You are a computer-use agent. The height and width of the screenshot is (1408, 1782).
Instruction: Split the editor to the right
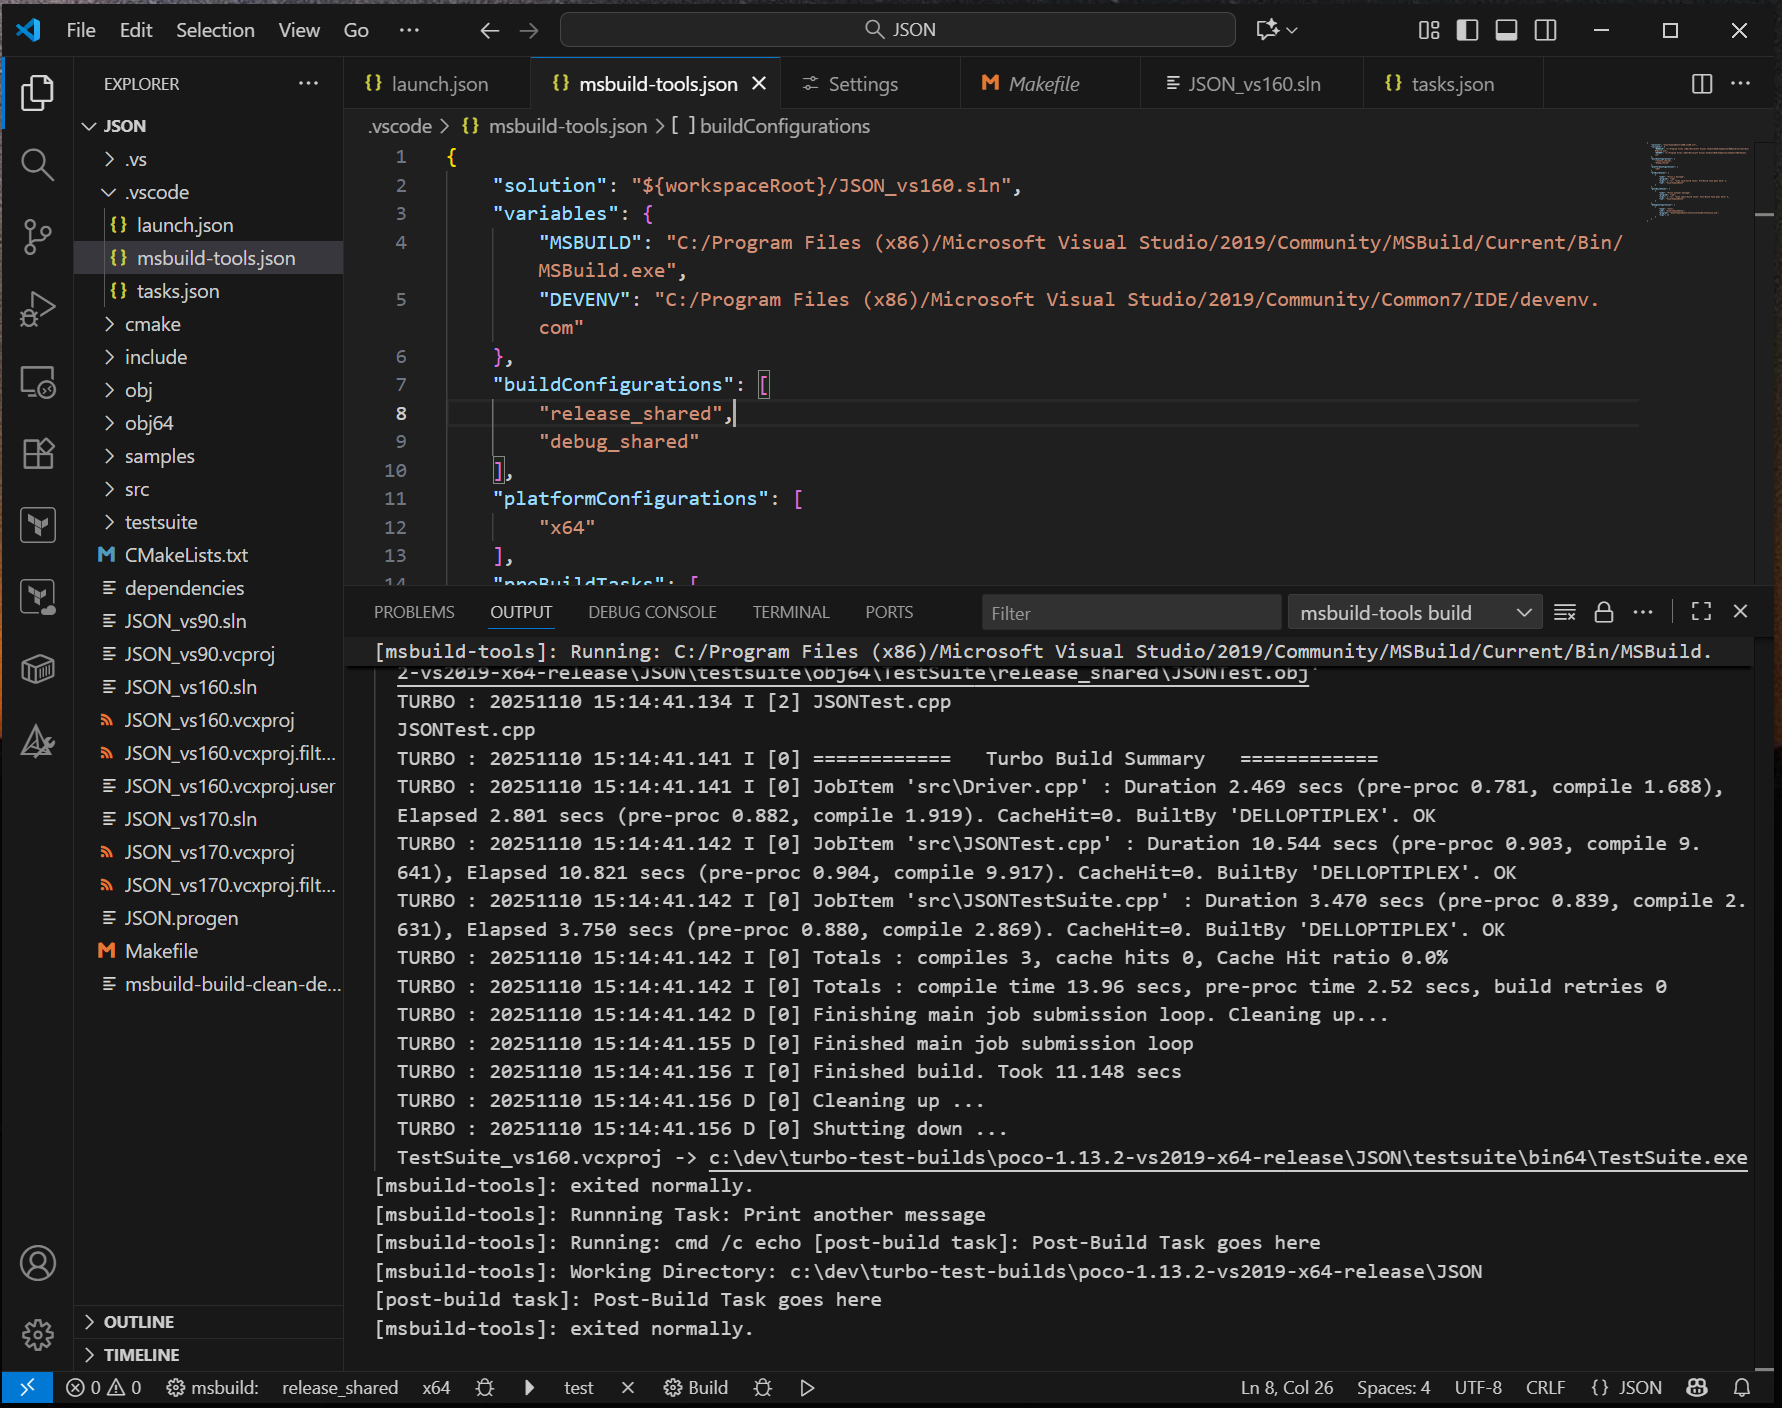coord(1701,84)
